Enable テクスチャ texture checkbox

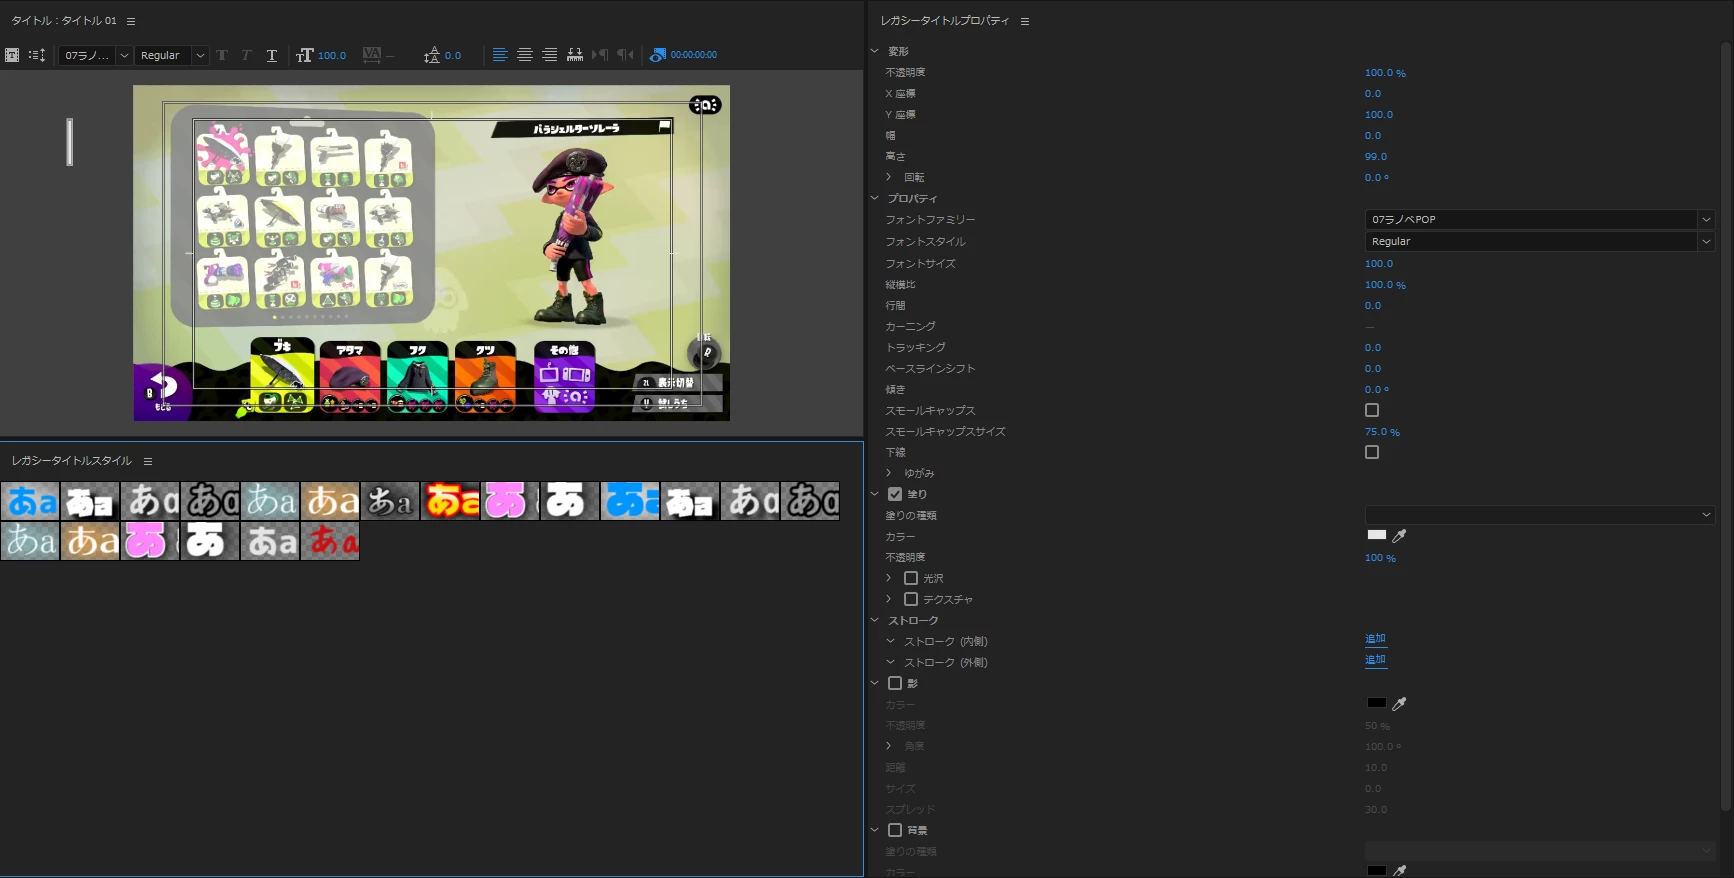click(x=911, y=599)
